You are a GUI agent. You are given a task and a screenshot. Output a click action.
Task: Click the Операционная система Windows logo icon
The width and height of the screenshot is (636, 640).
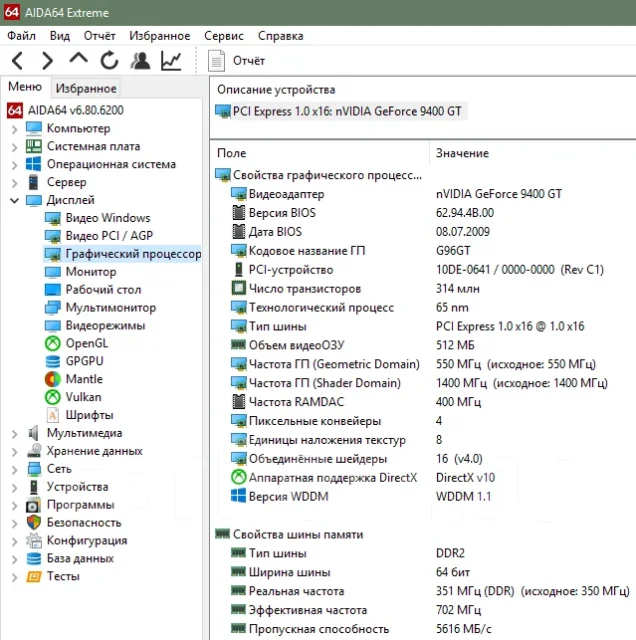pyautogui.click(x=33, y=164)
